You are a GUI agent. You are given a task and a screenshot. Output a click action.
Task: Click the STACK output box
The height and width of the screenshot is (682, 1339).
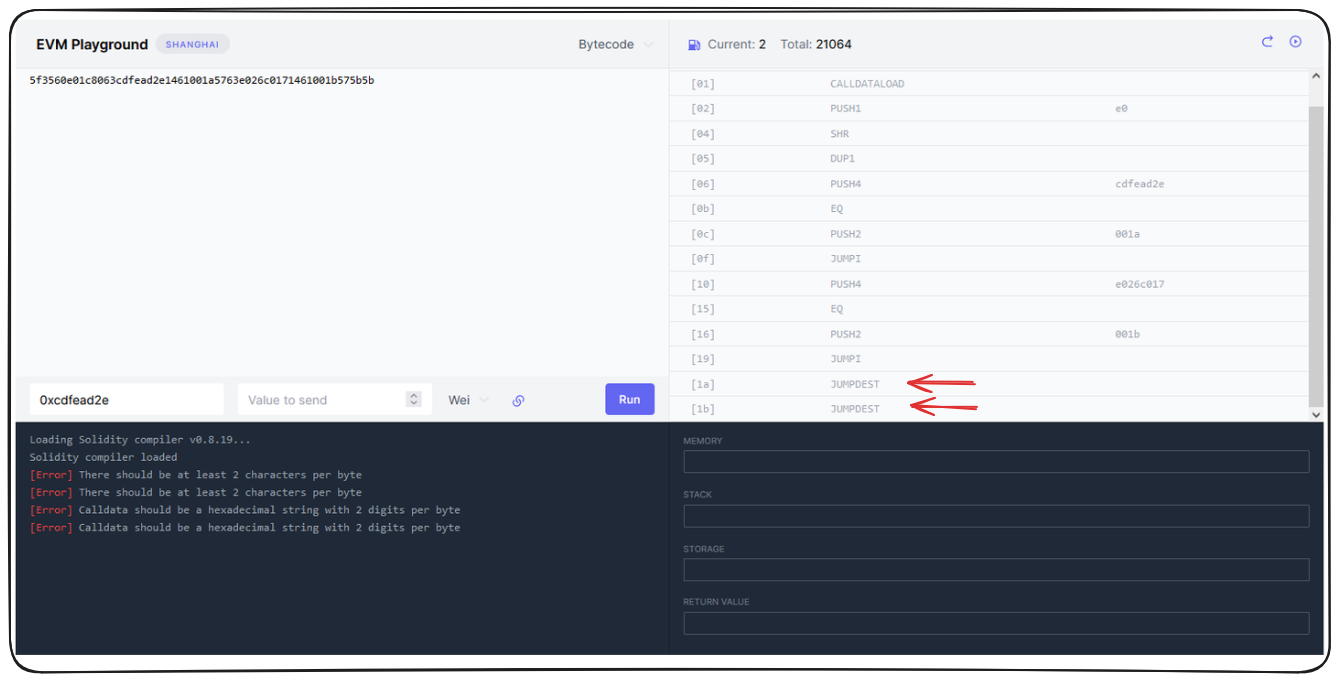point(995,516)
